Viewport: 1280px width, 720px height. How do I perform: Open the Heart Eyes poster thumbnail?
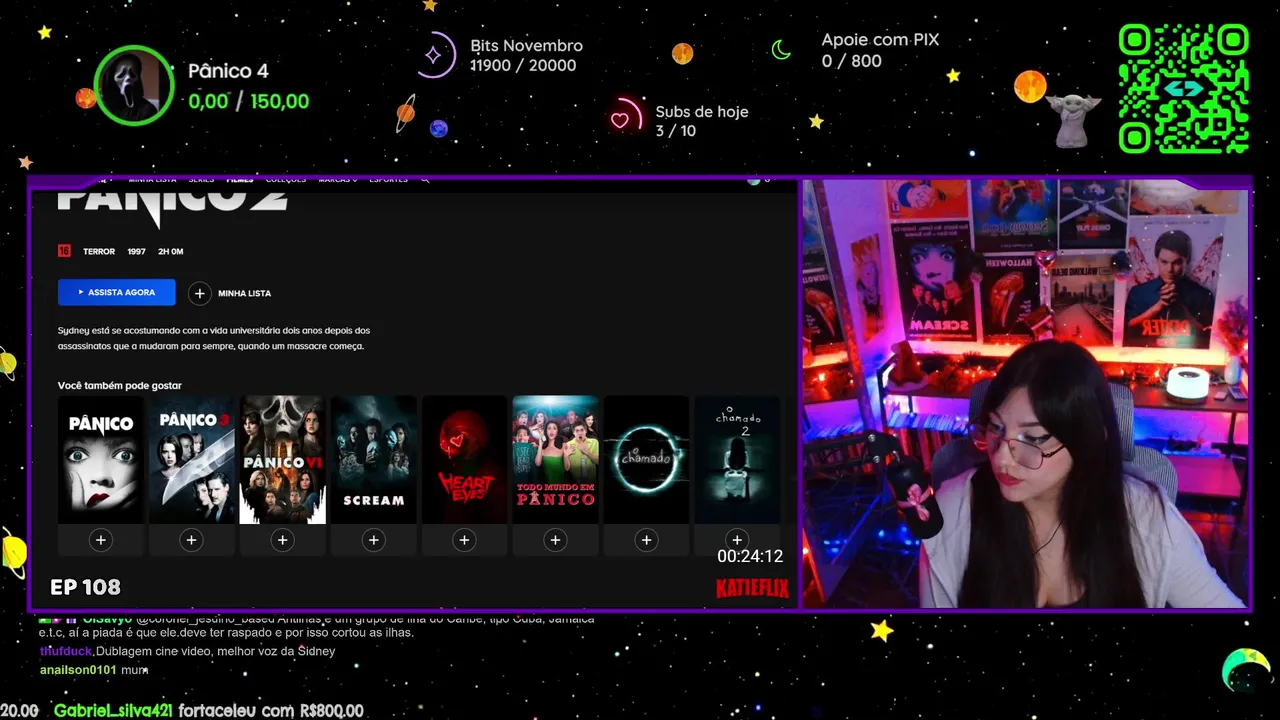coord(464,459)
